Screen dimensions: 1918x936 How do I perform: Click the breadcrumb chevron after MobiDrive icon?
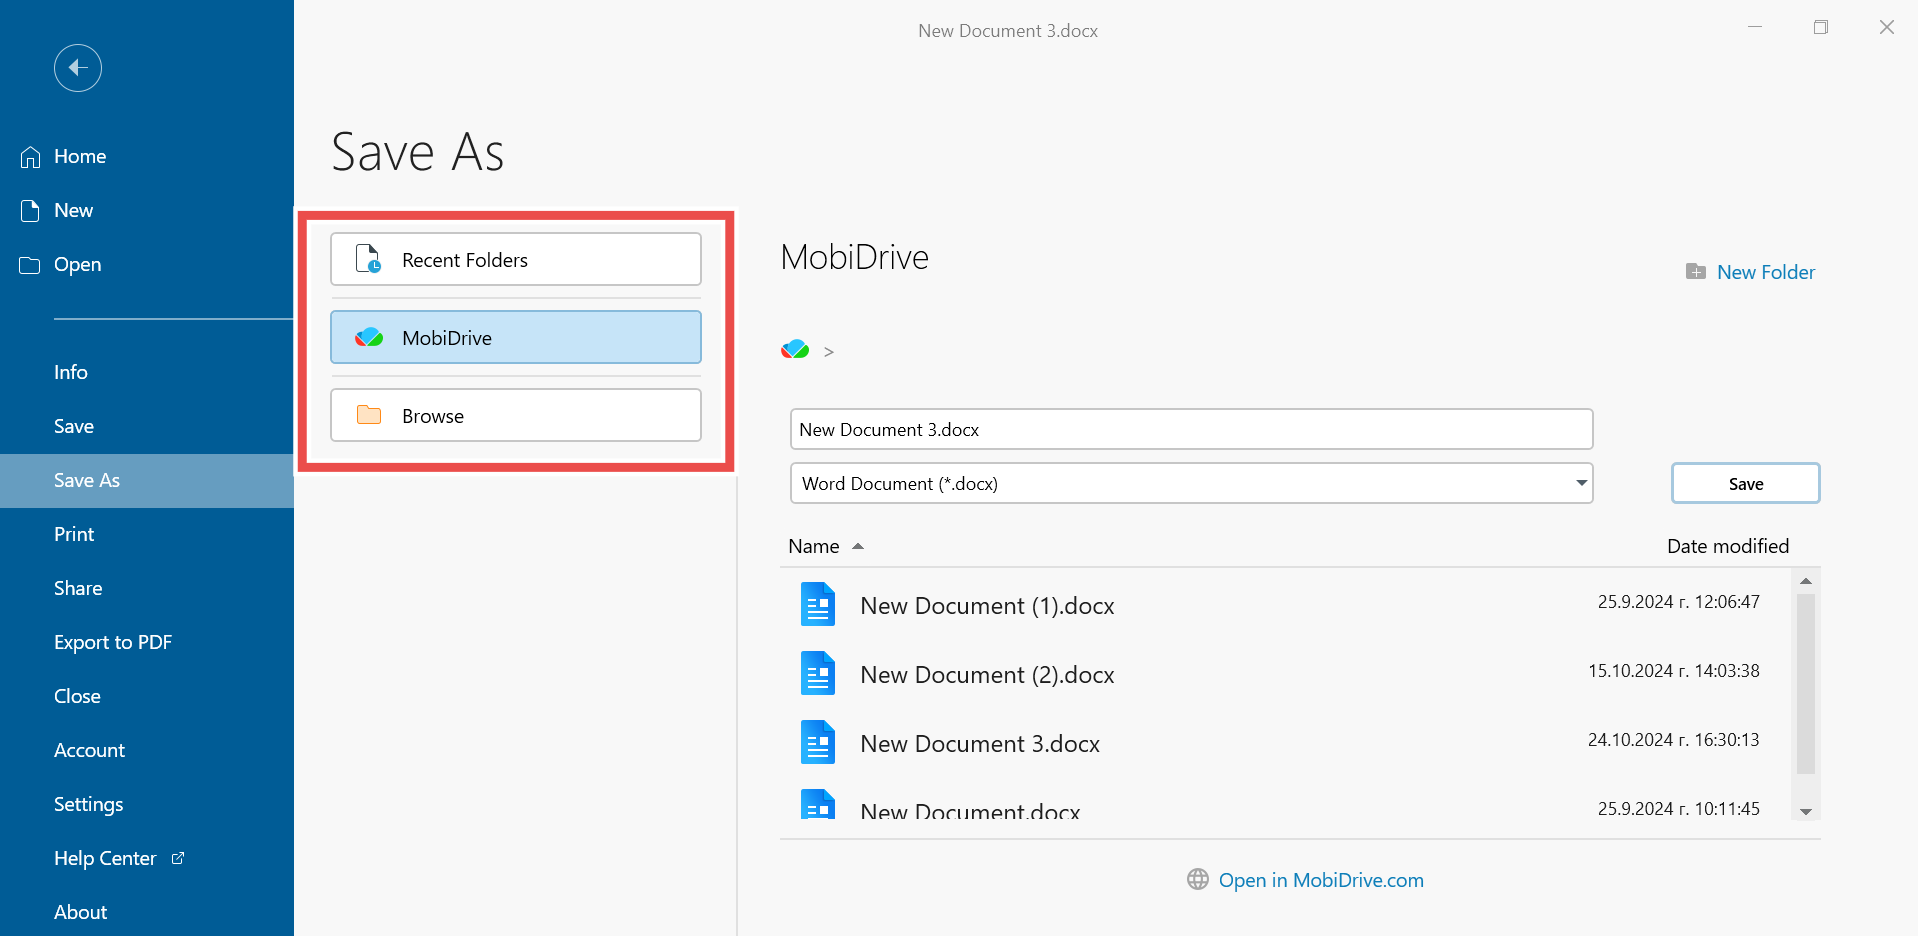pos(829,352)
